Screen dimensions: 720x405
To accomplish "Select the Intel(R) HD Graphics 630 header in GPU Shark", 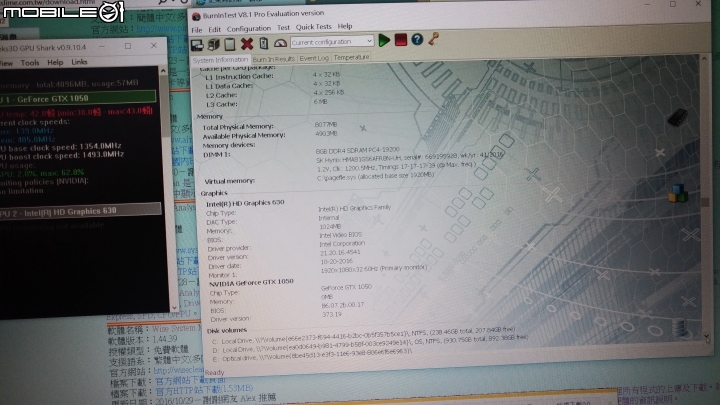I will (80, 212).
